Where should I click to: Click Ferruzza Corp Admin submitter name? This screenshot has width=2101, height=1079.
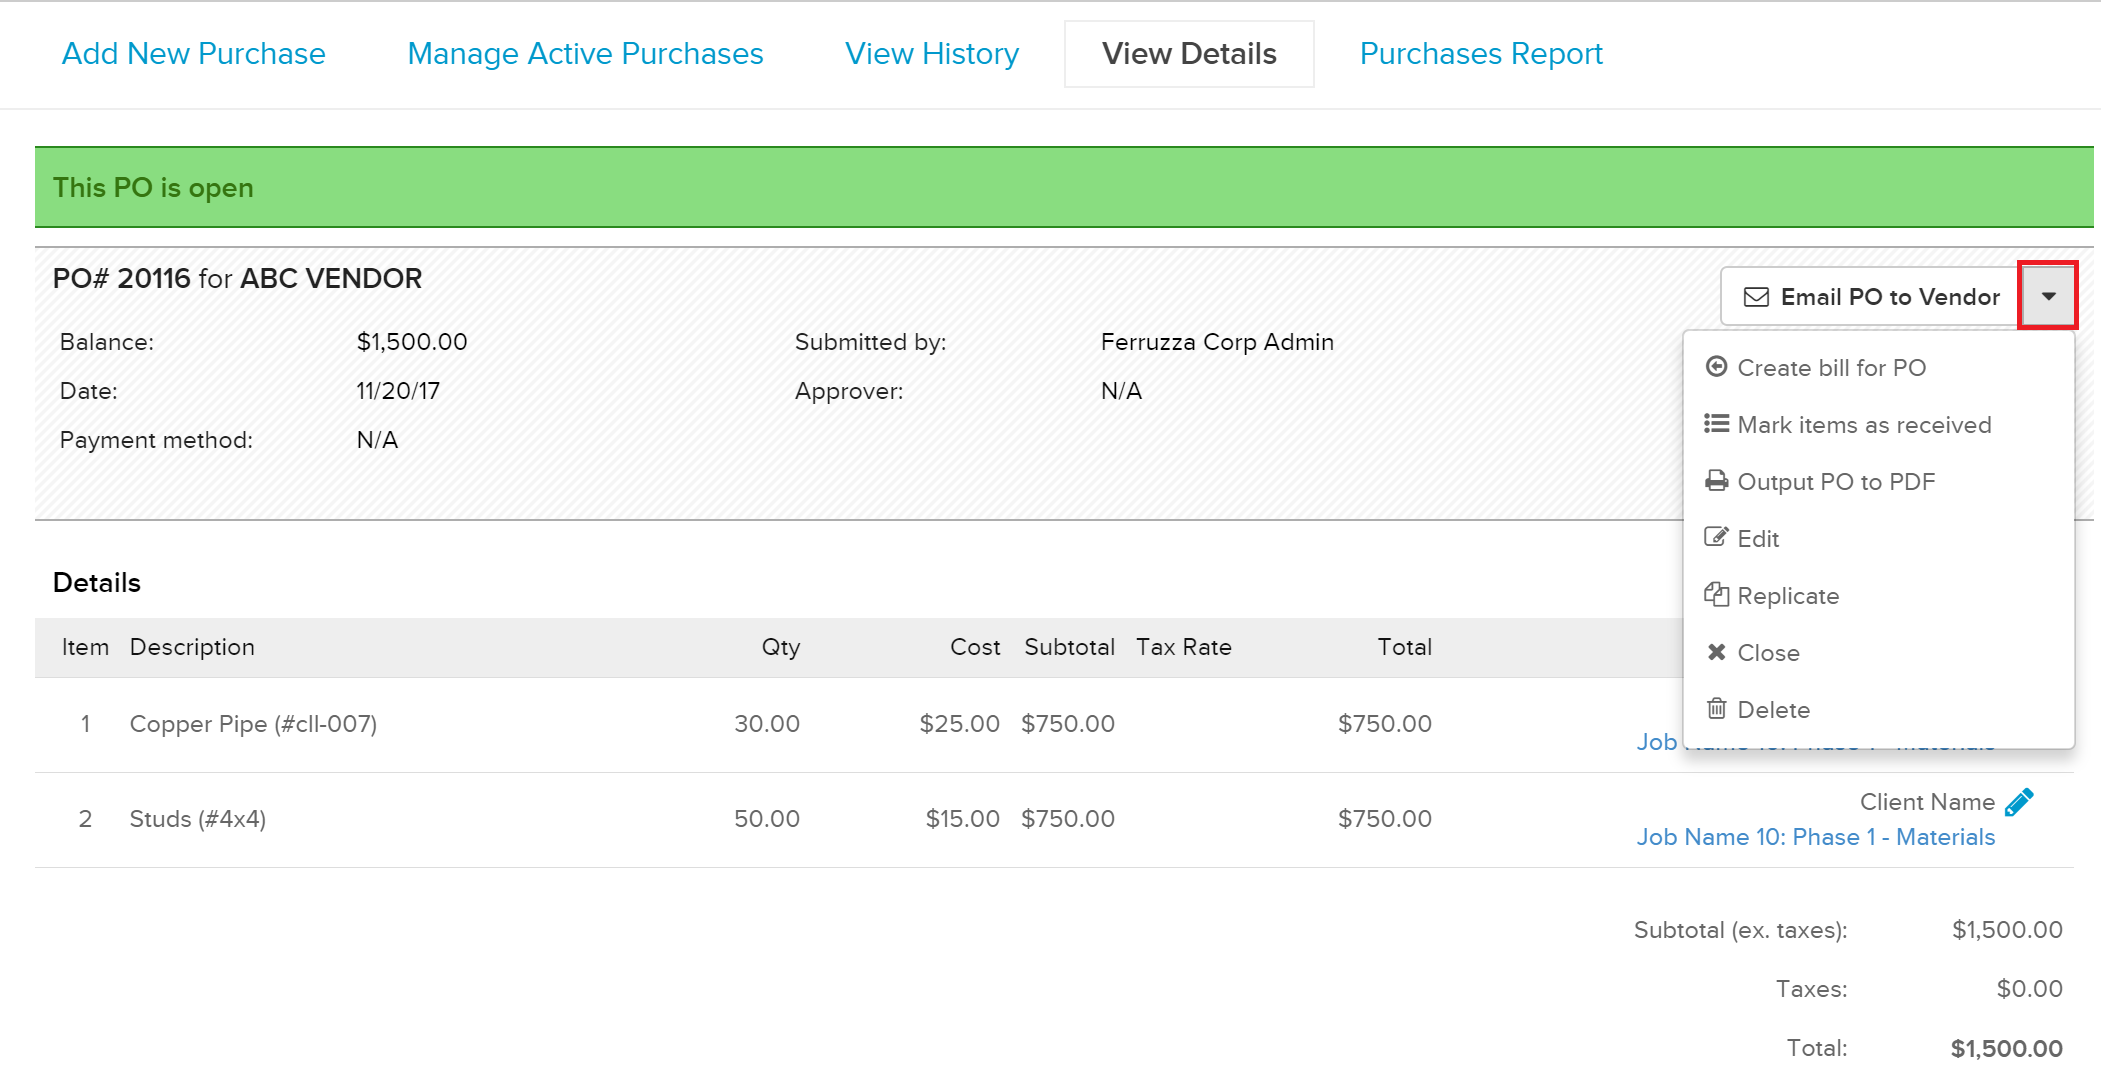(1217, 342)
